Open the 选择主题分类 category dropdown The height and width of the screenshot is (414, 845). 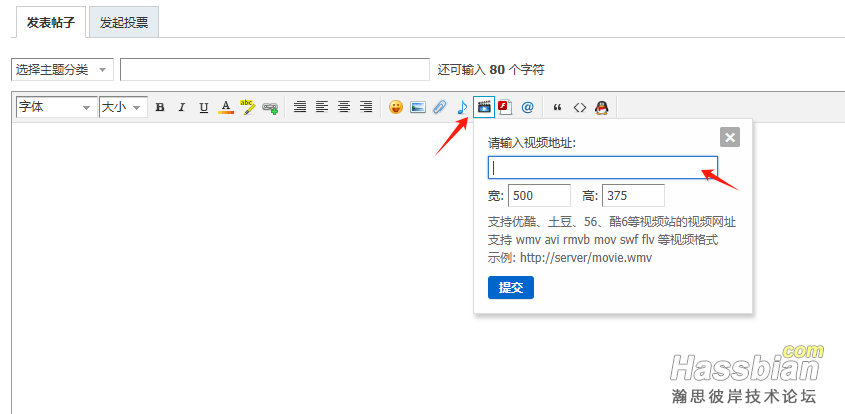coord(63,70)
